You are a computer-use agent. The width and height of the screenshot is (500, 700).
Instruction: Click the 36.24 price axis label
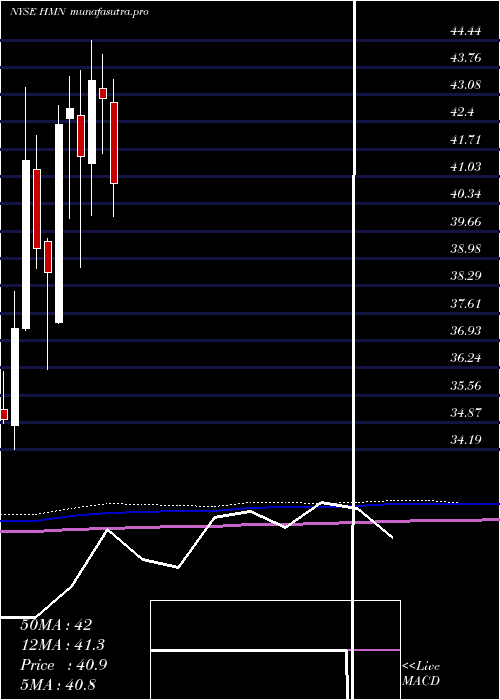(466, 358)
